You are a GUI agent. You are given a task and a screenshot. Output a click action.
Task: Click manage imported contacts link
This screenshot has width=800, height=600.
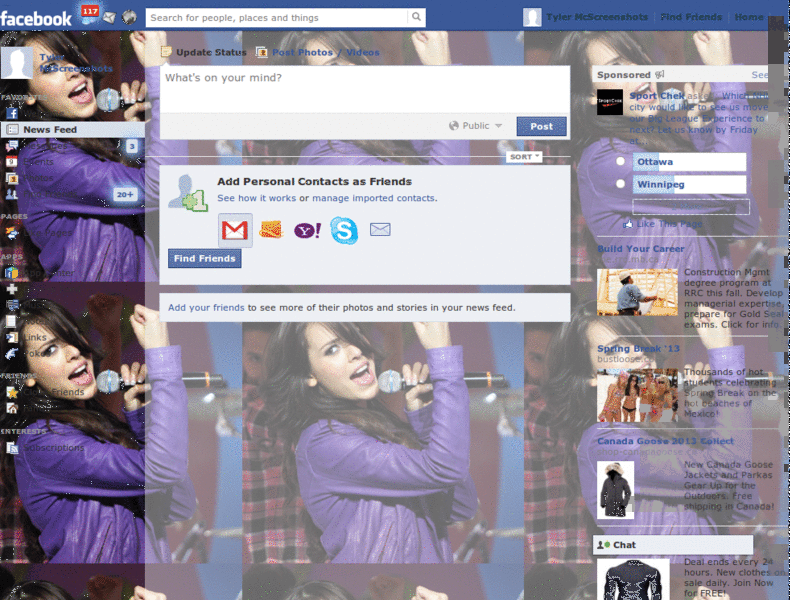coord(374,198)
